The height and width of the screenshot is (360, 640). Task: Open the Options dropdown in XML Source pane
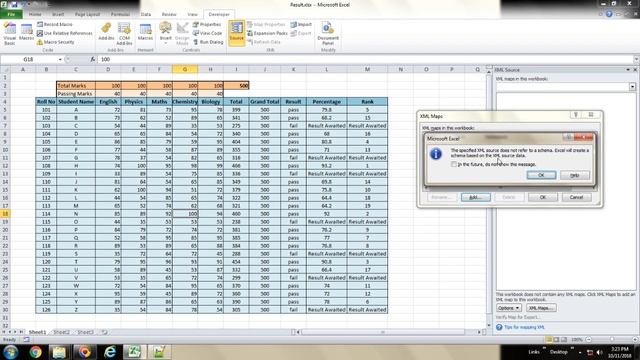click(x=509, y=308)
